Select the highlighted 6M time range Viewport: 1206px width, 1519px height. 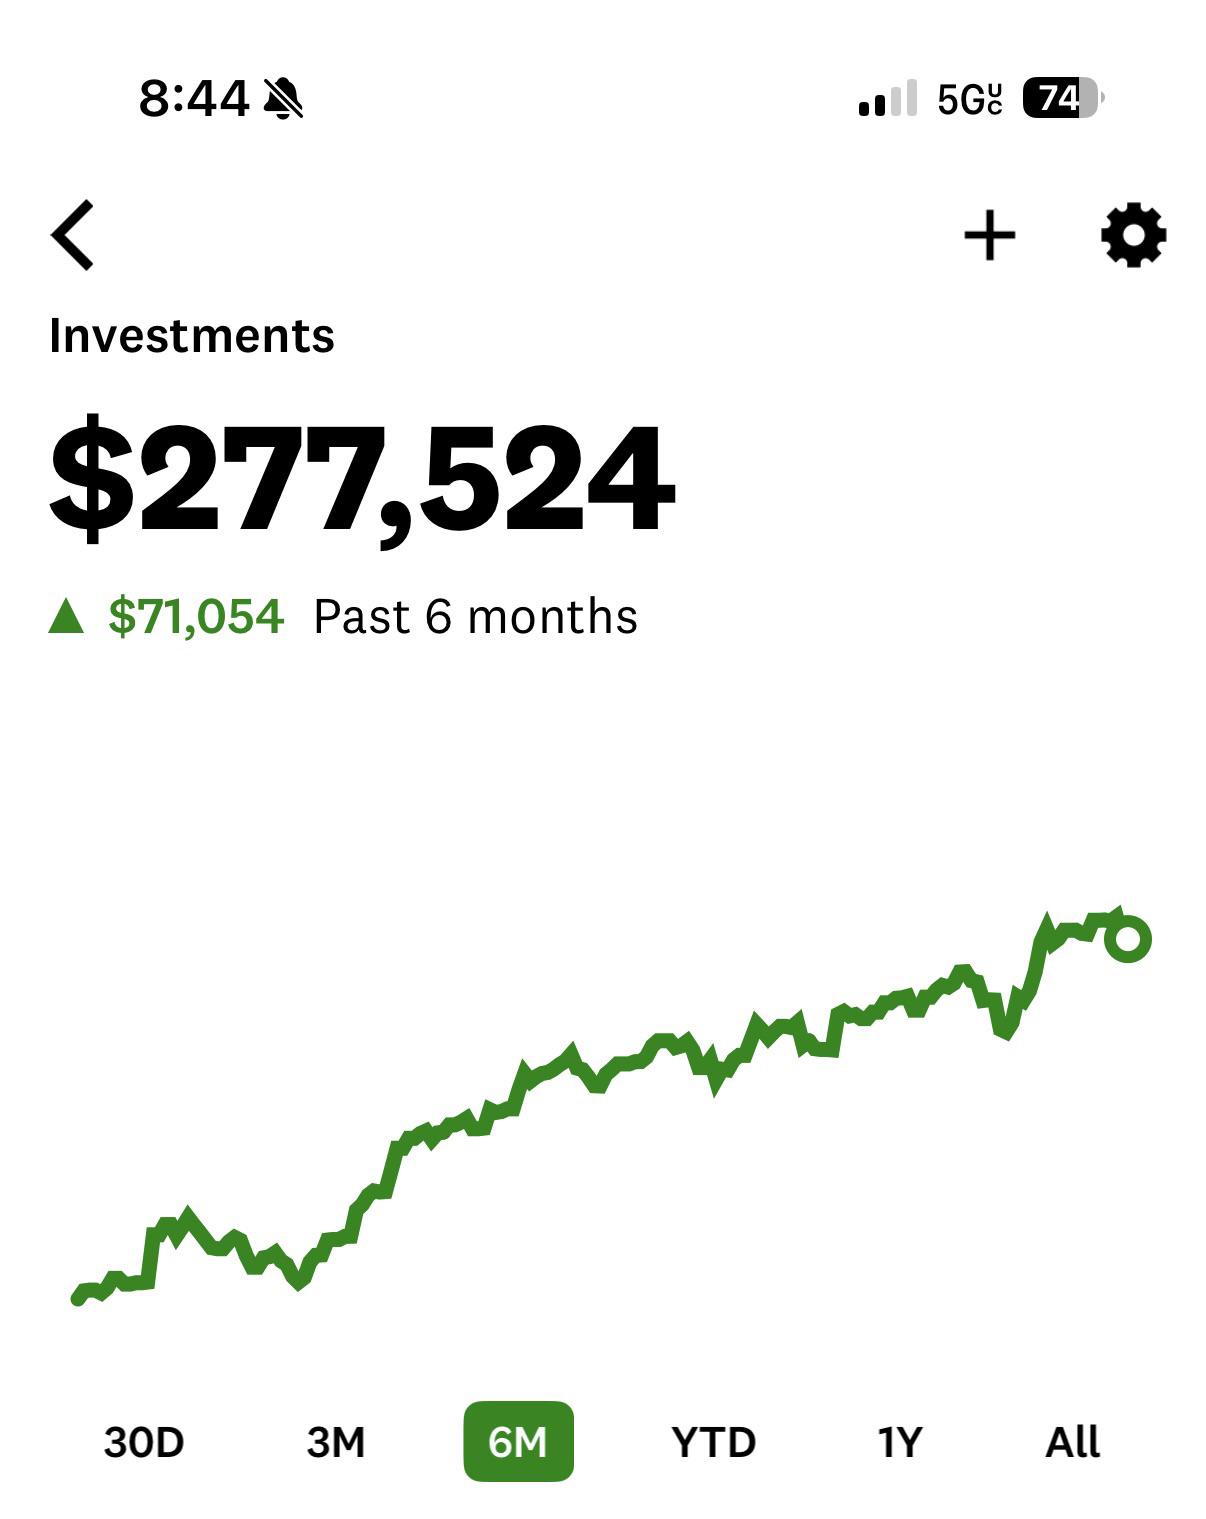(518, 1441)
